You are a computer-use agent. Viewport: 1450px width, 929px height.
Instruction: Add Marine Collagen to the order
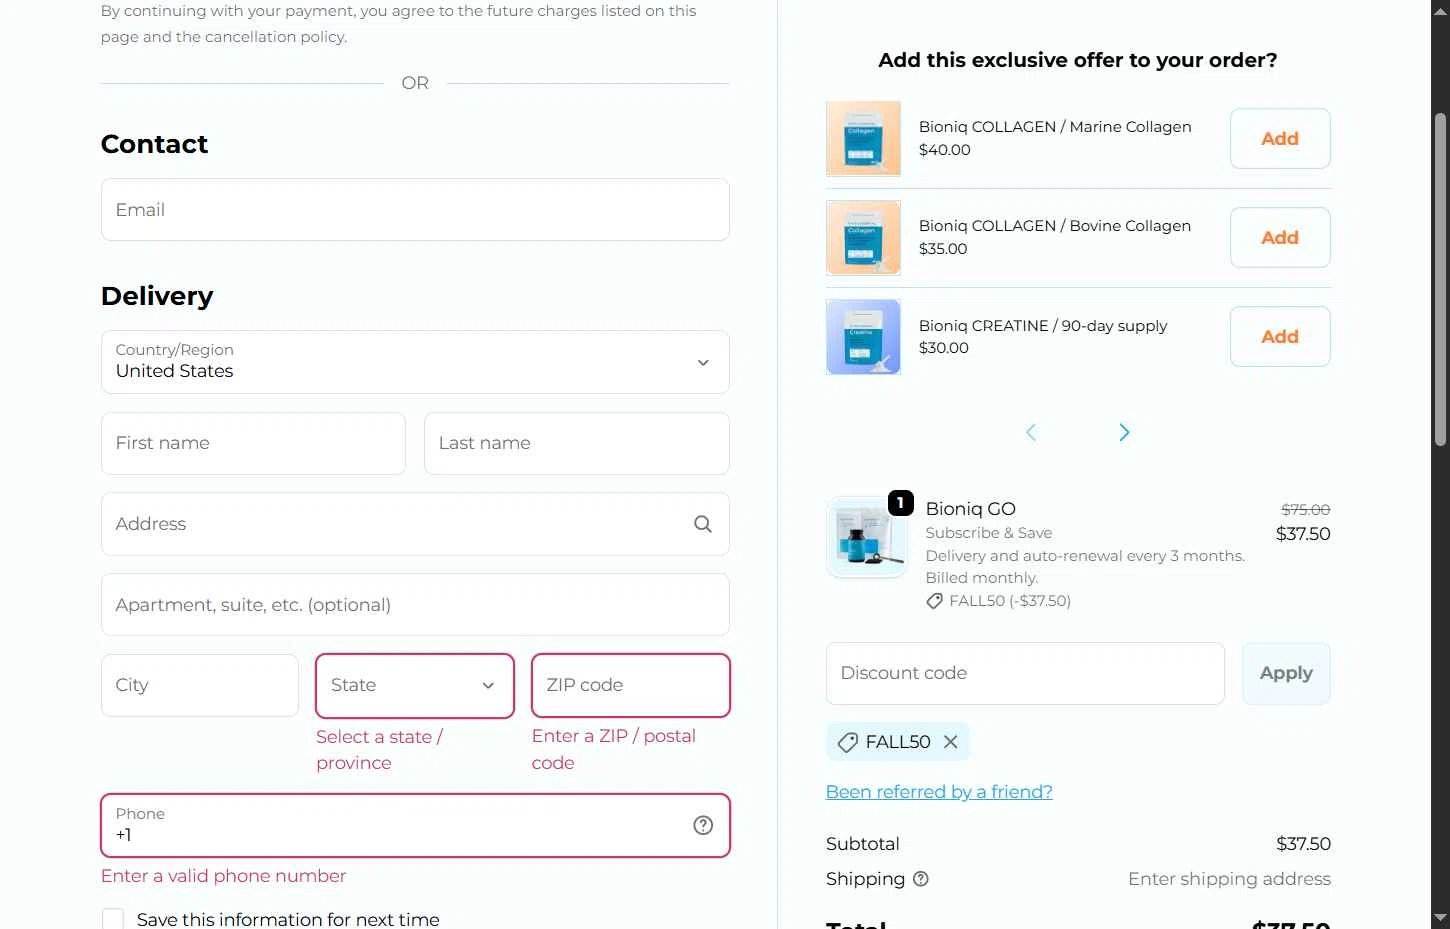click(1280, 139)
